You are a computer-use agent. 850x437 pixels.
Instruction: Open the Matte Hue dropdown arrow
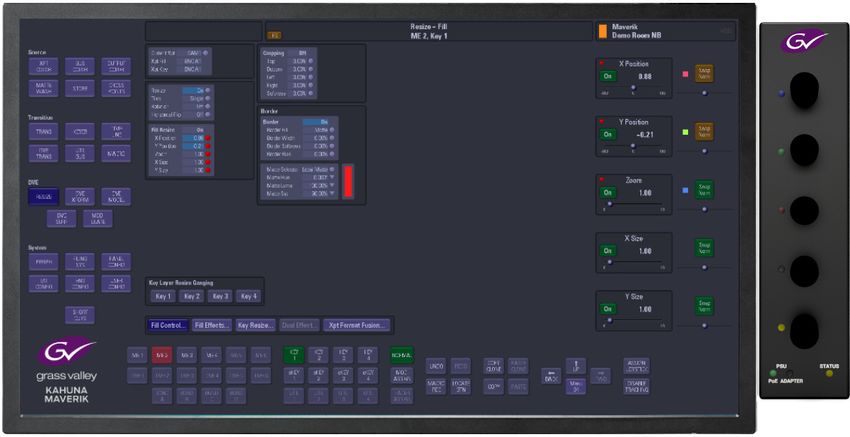(332, 178)
